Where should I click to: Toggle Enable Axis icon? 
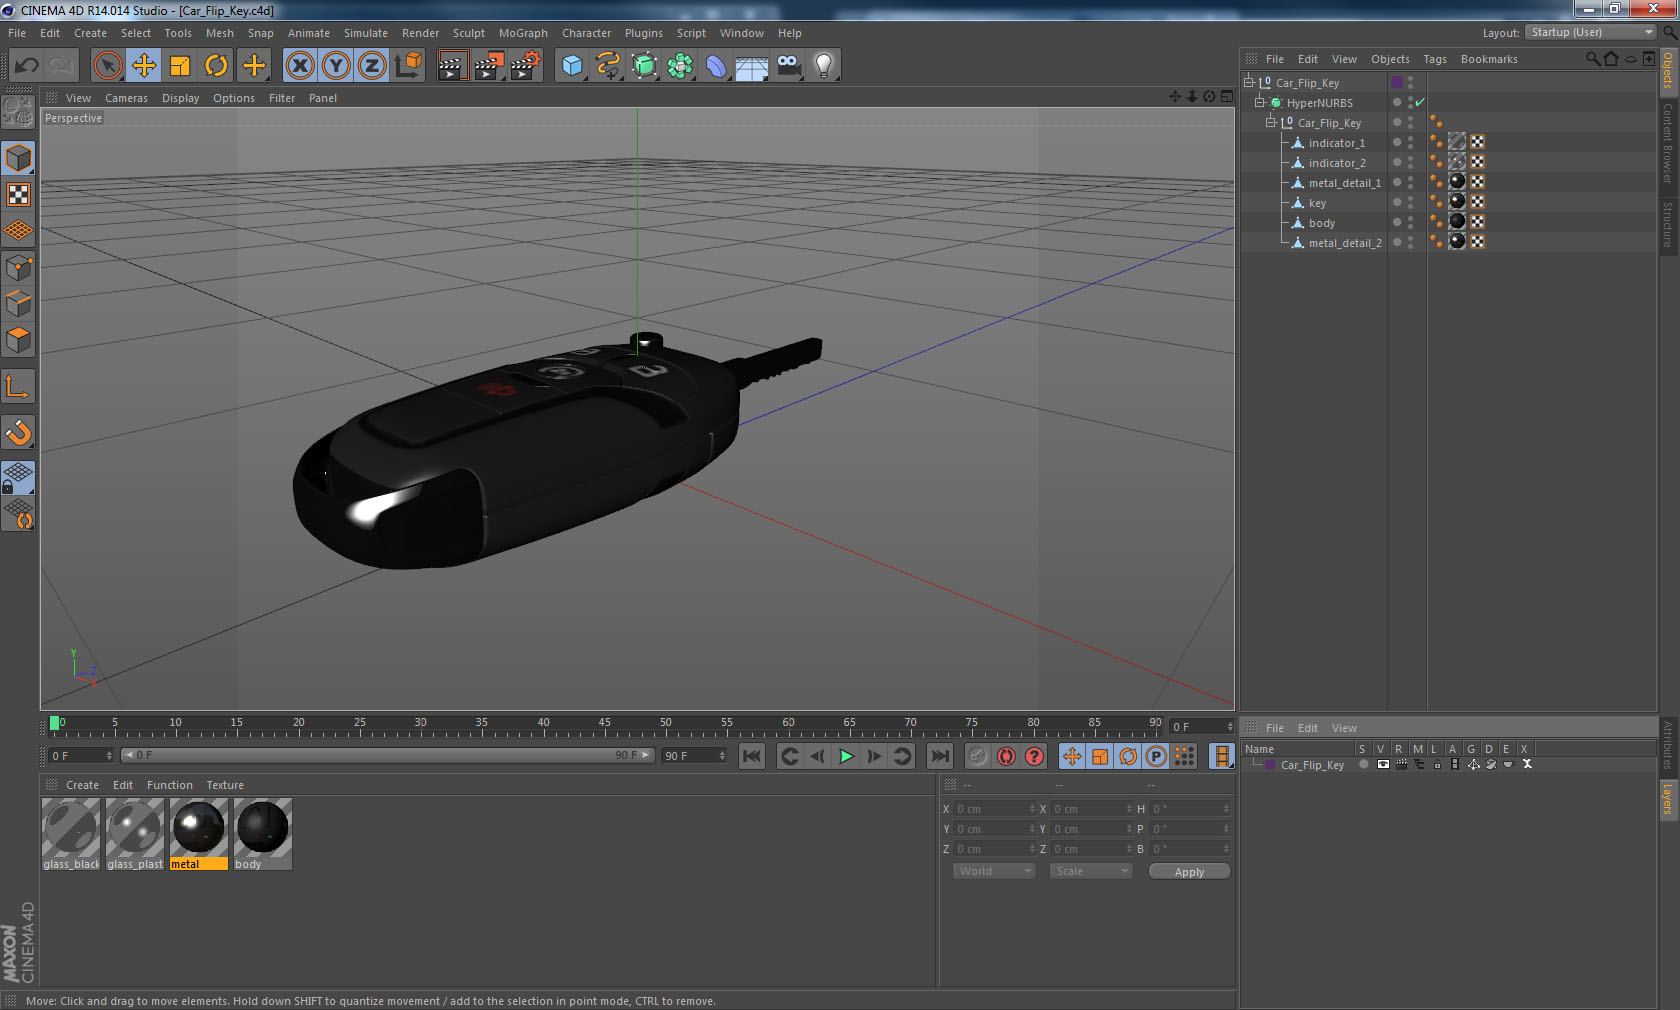(18, 386)
